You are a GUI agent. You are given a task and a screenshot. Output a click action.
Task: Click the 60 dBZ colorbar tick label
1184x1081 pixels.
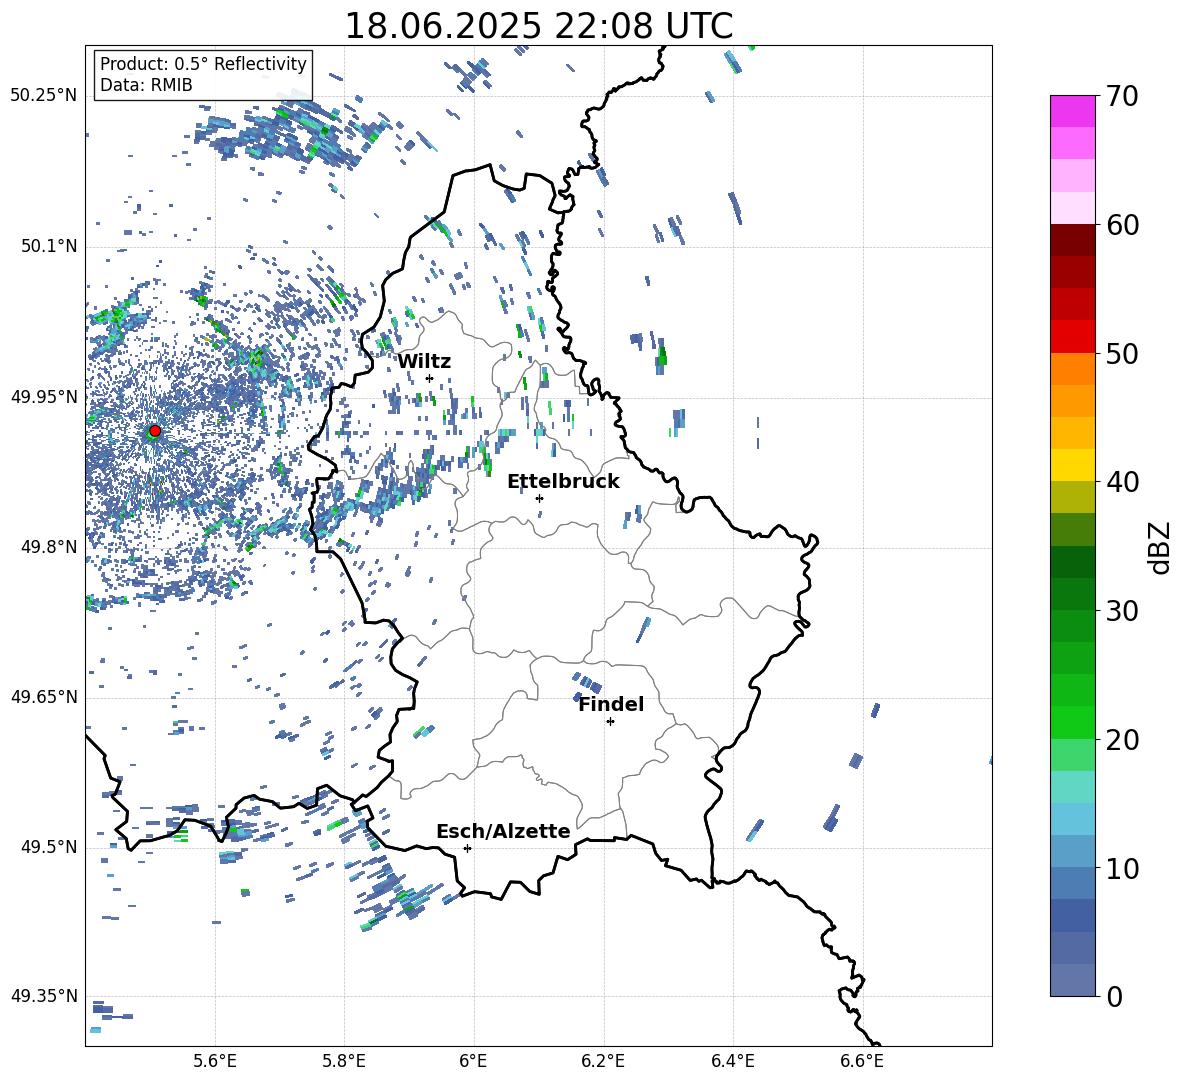tap(1121, 225)
